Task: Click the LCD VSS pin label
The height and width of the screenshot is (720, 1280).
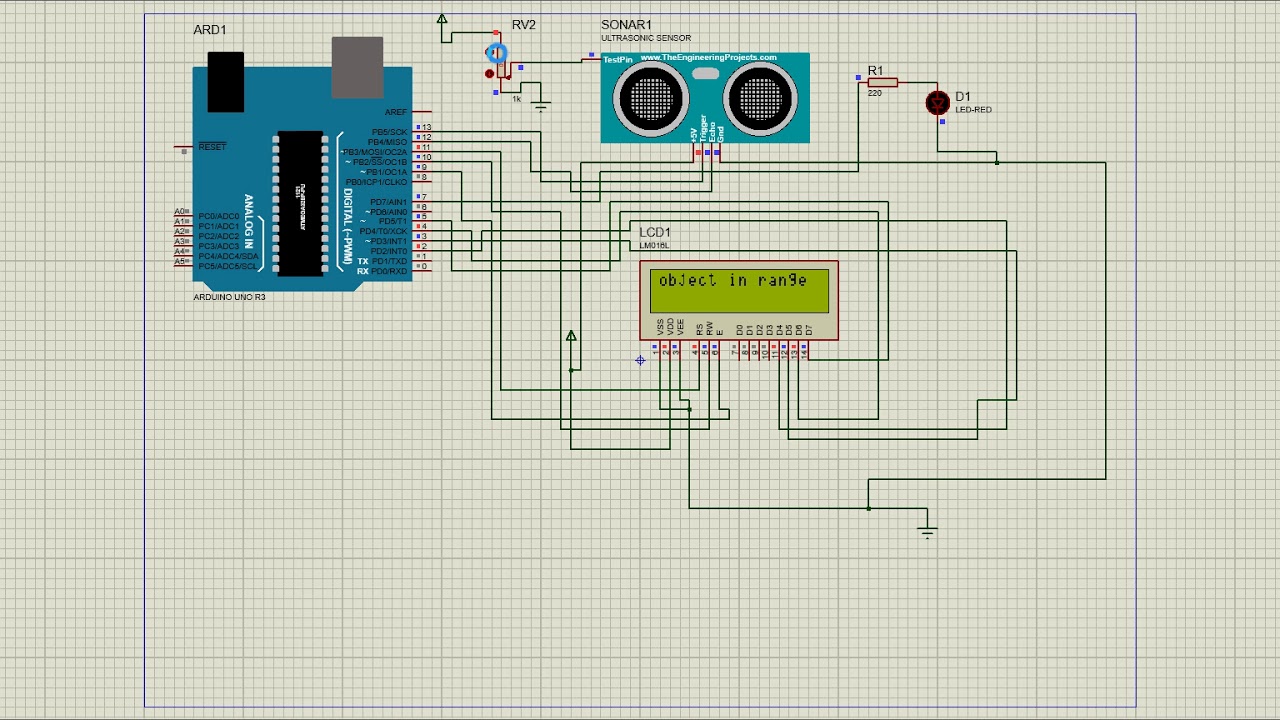Action: pyautogui.click(x=660, y=327)
